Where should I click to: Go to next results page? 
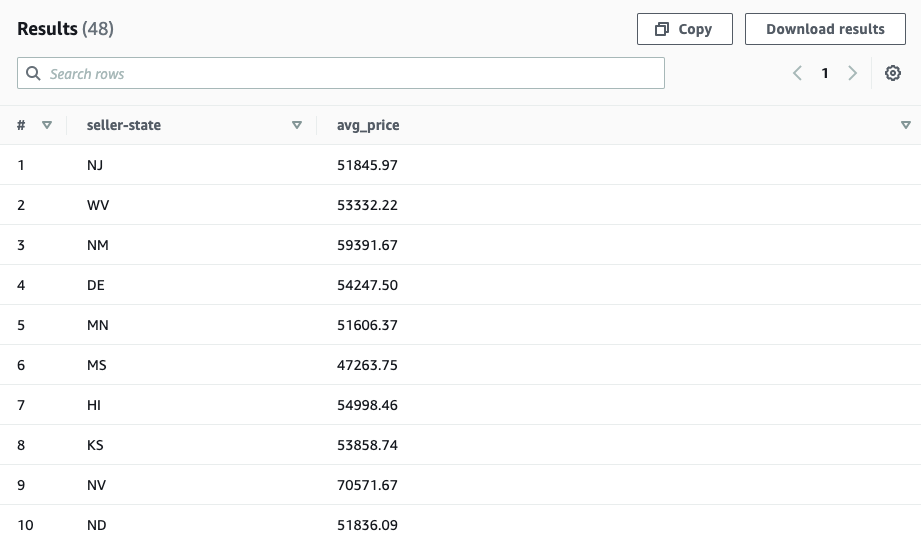tap(852, 73)
